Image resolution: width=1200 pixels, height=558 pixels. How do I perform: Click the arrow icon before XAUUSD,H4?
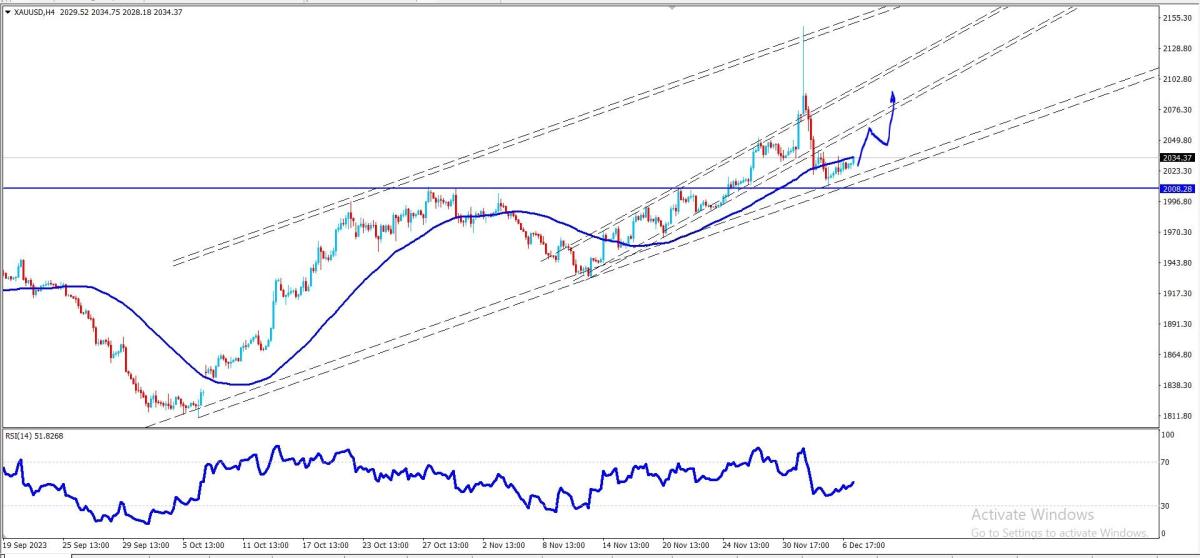coord(8,11)
